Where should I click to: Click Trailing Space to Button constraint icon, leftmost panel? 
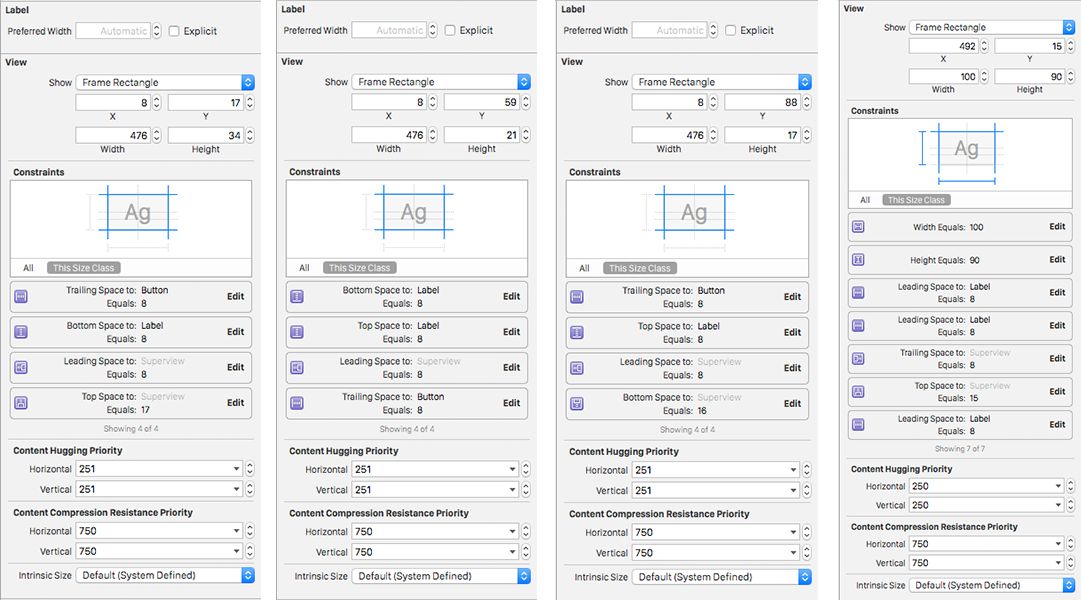(21, 297)
